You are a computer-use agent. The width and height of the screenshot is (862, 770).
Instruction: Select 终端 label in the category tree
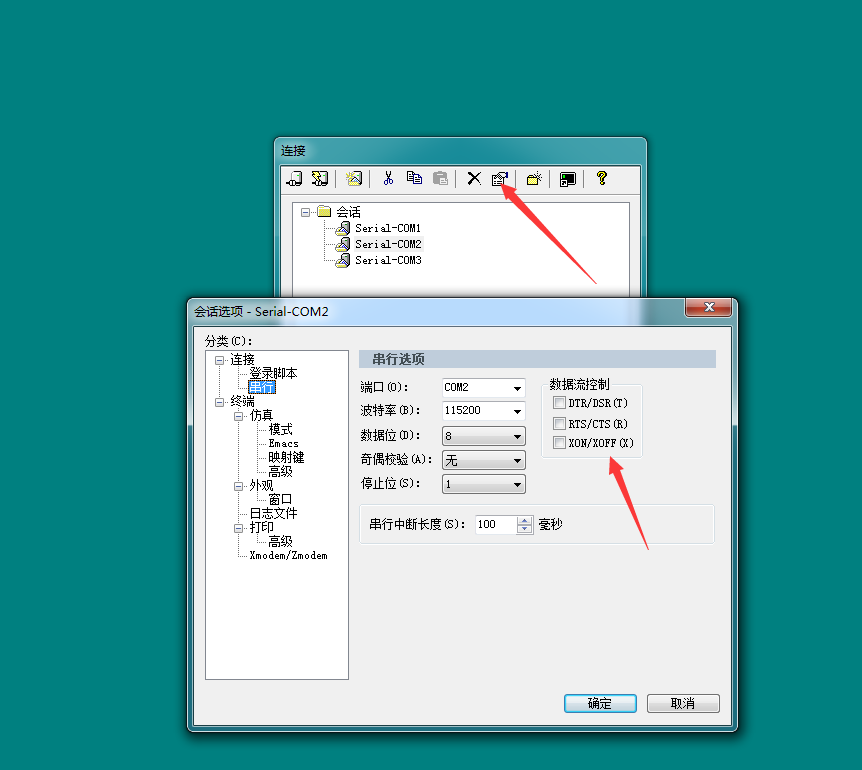point(242,402)
